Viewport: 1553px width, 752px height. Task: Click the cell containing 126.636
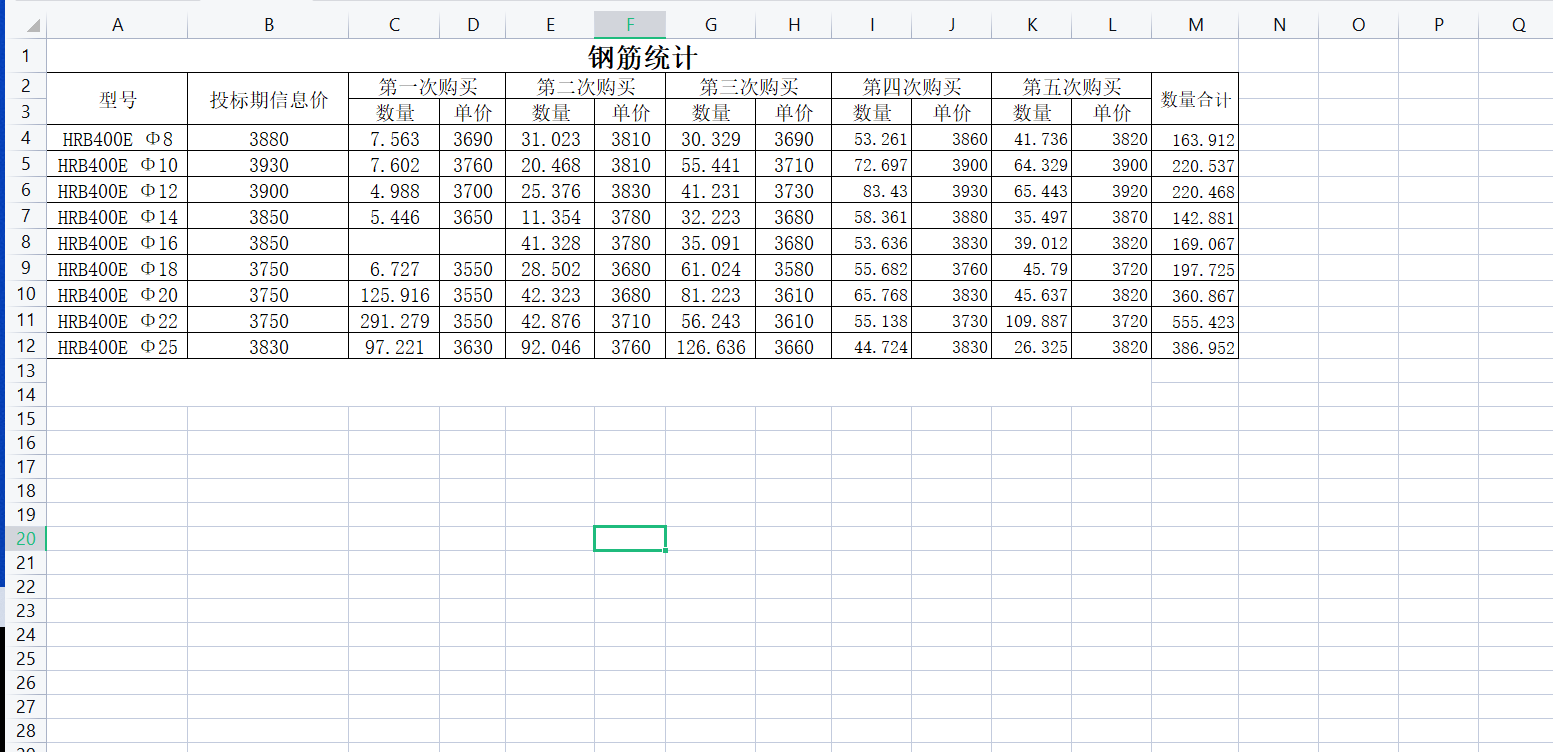(x=711, y=346)
